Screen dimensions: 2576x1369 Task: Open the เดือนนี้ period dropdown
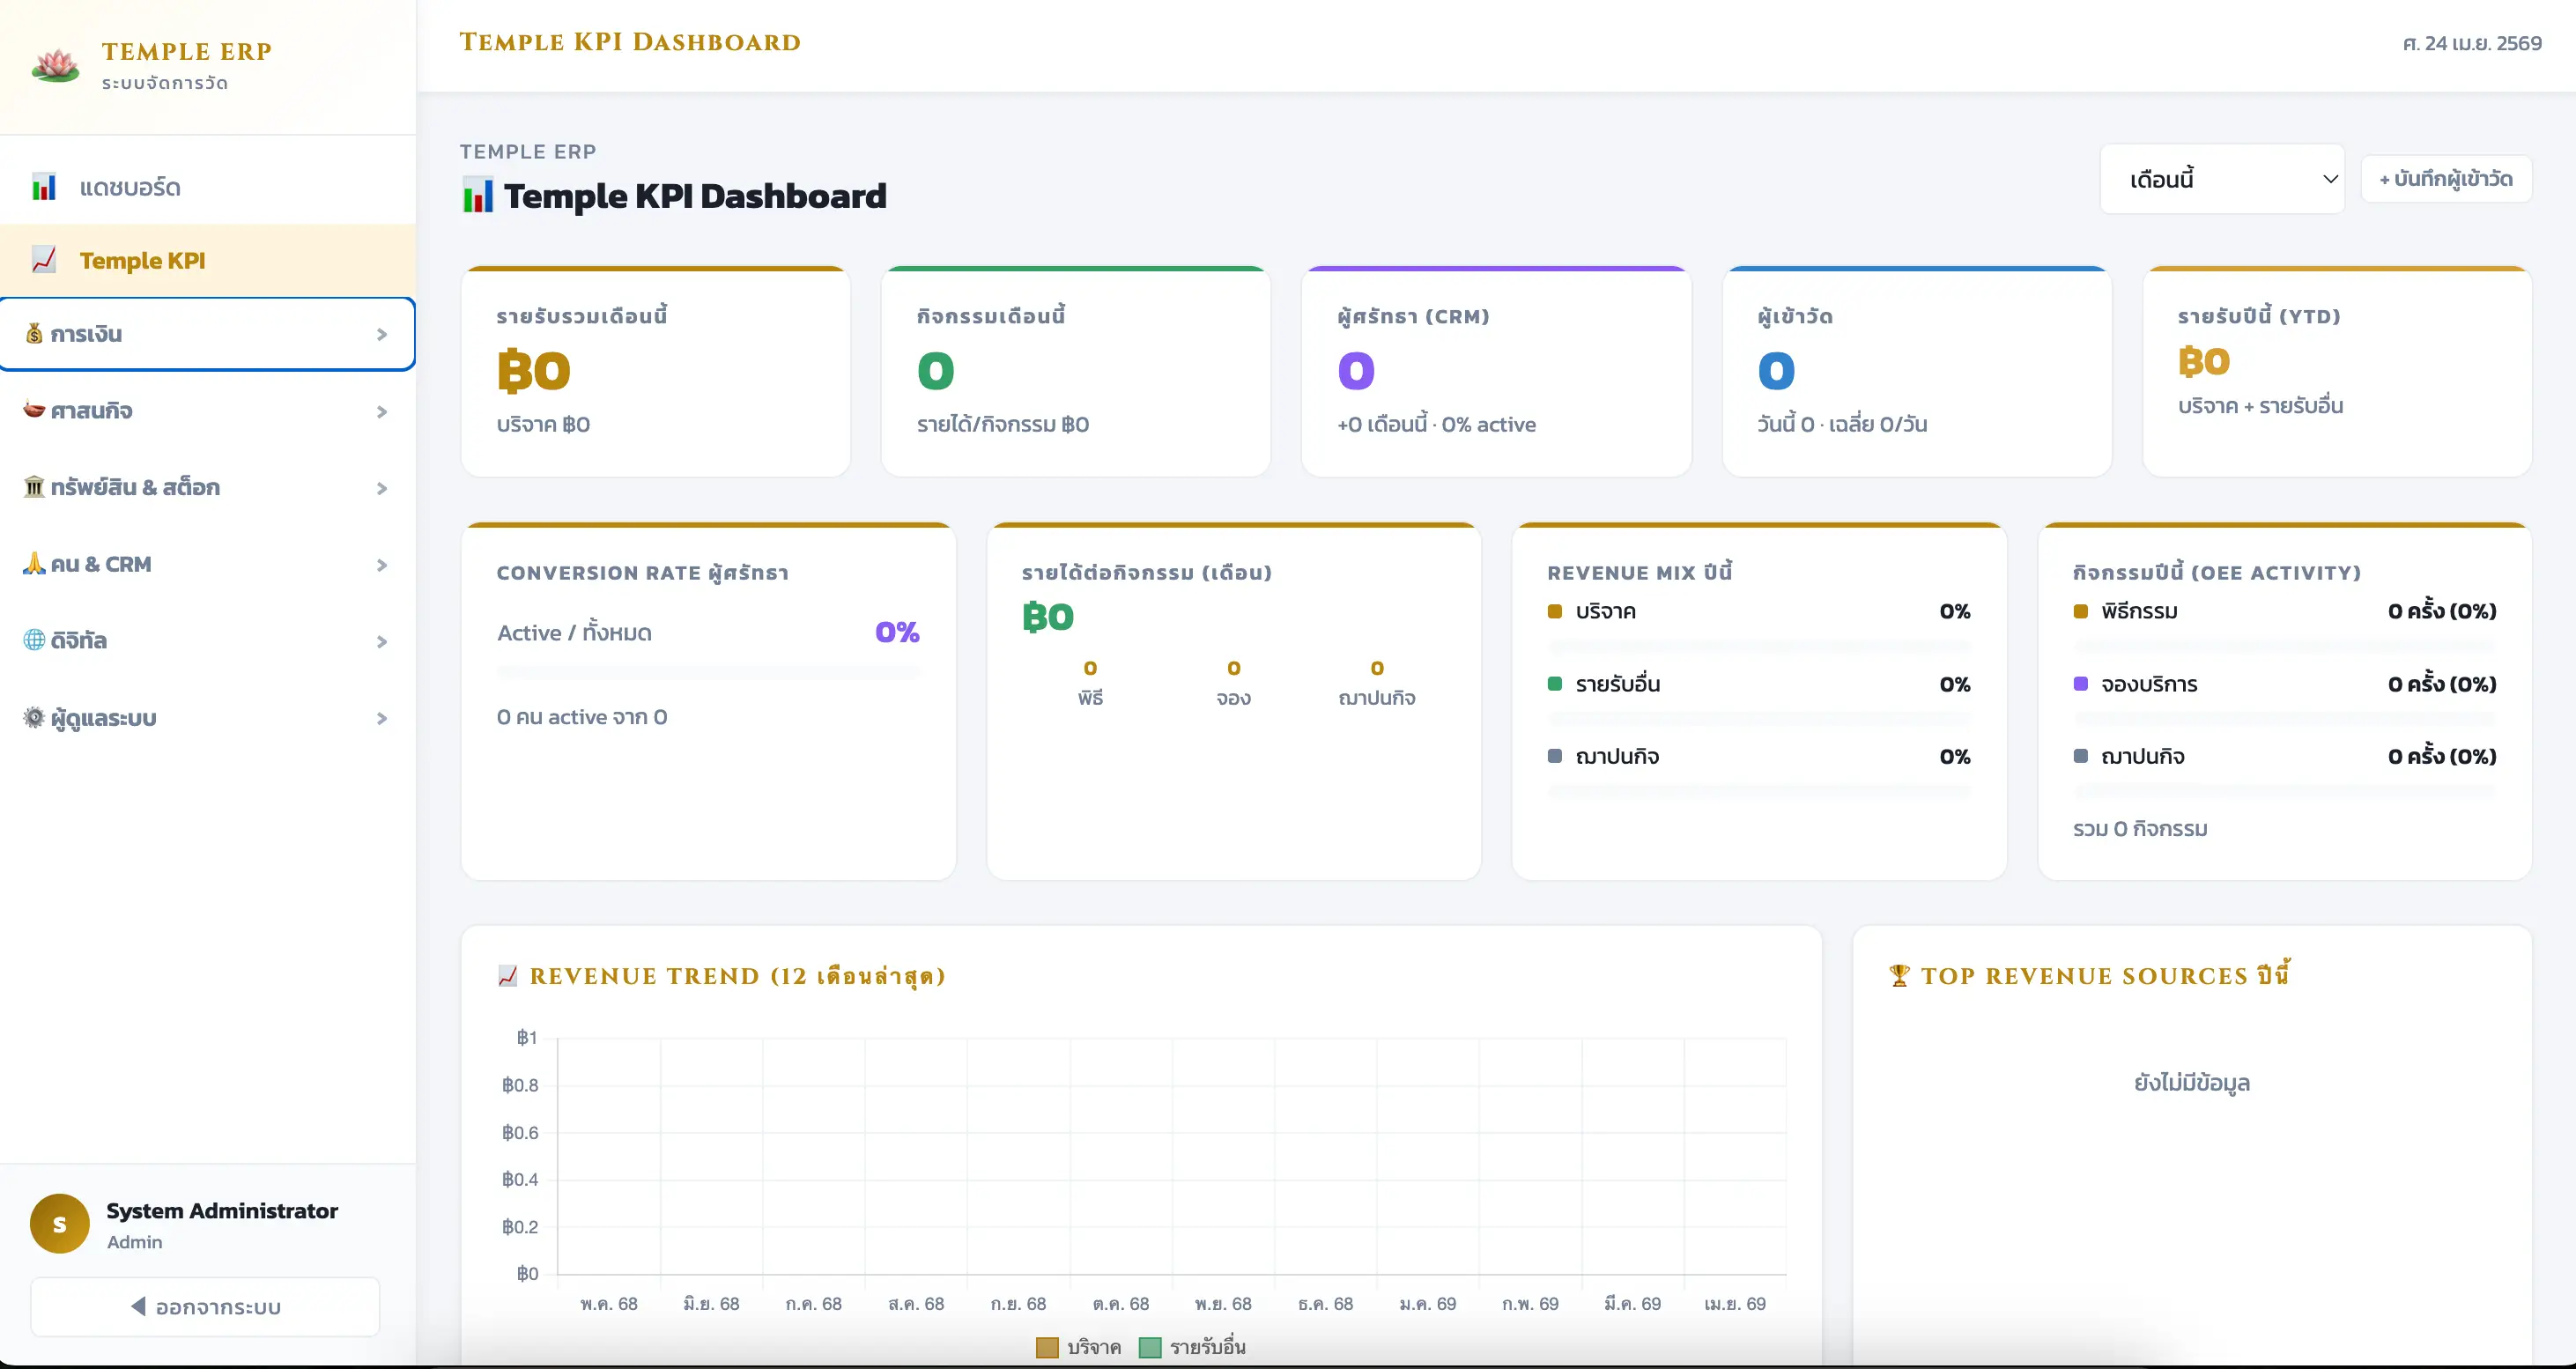[2222, 179]
